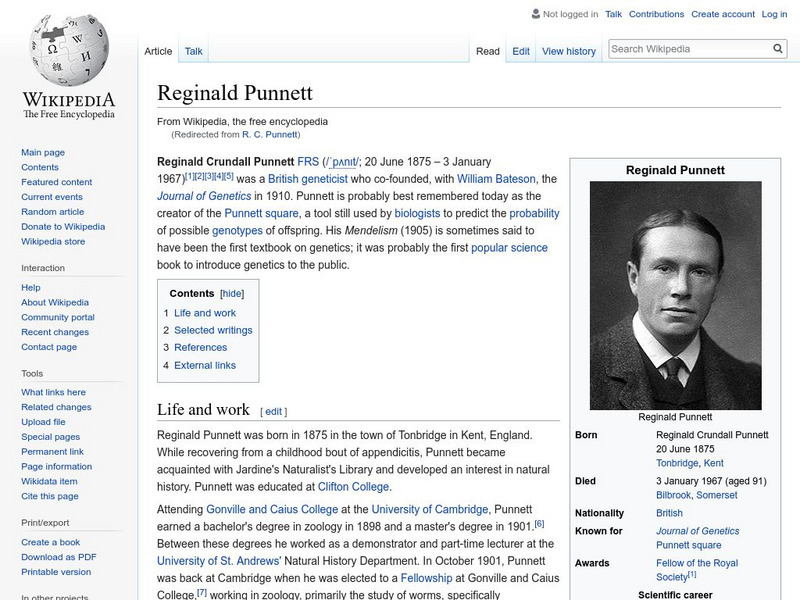Screen dimensions: 800x600
Task: Open Page information link
Action: (57, 466)
